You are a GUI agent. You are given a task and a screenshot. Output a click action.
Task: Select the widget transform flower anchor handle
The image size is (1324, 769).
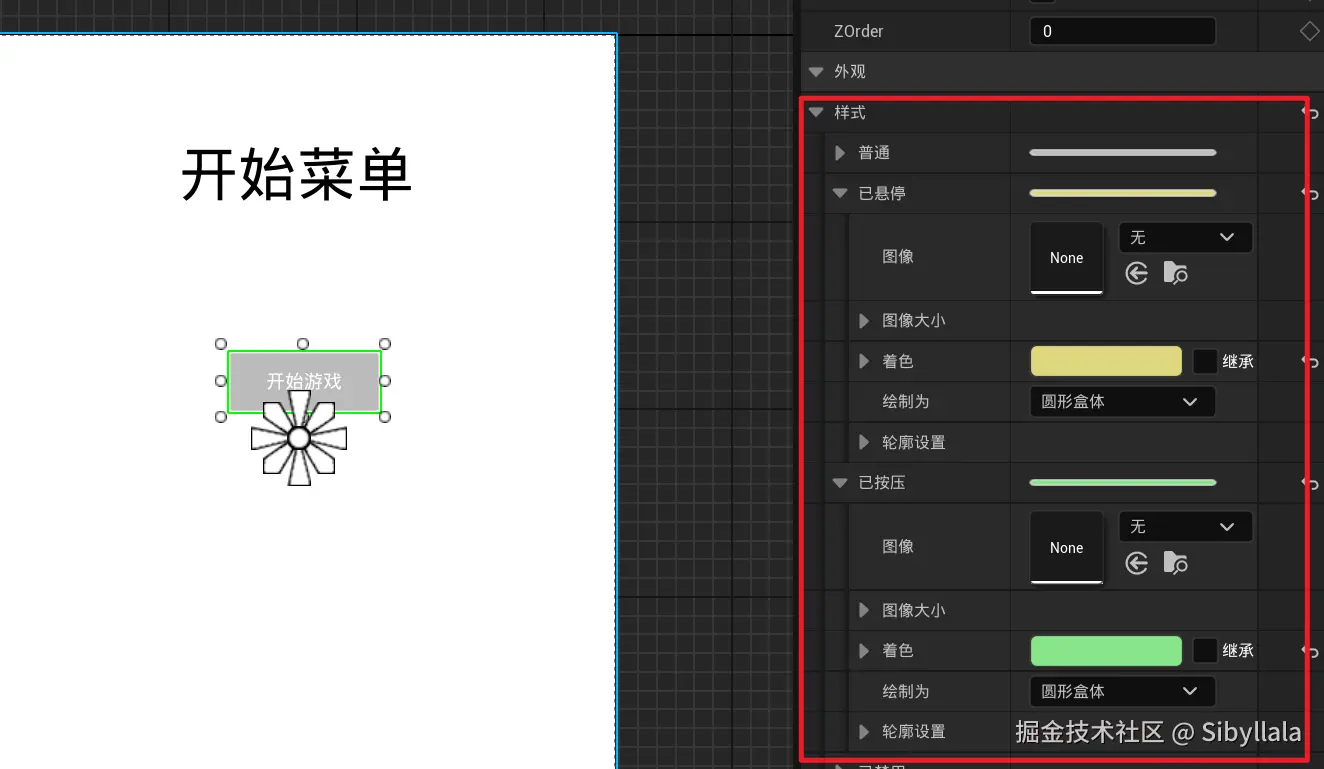pos(299,438)
